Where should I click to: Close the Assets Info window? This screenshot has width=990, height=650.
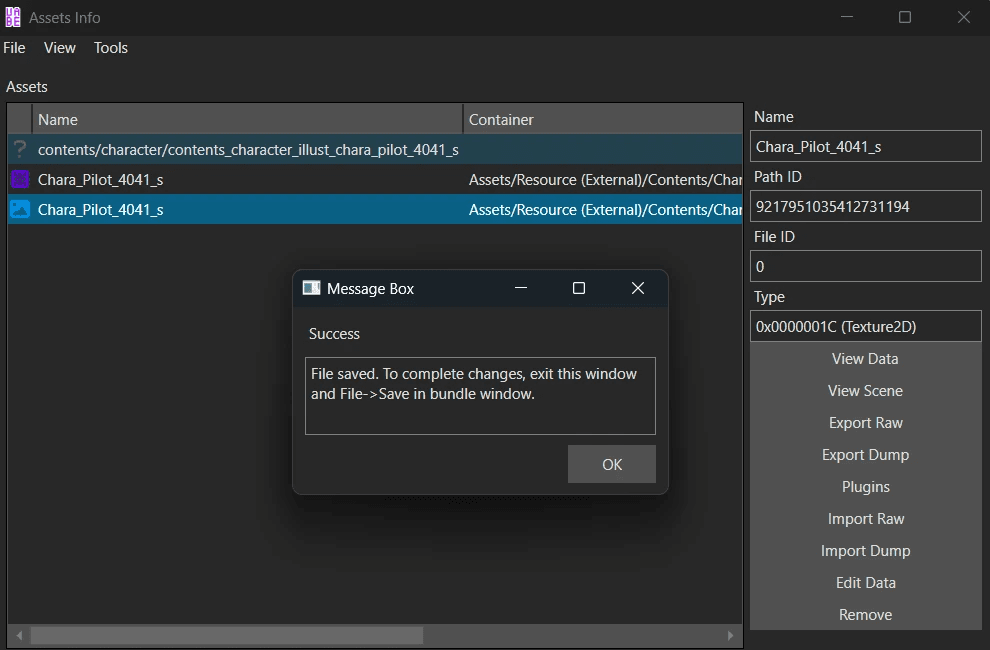tap(963, 17)
